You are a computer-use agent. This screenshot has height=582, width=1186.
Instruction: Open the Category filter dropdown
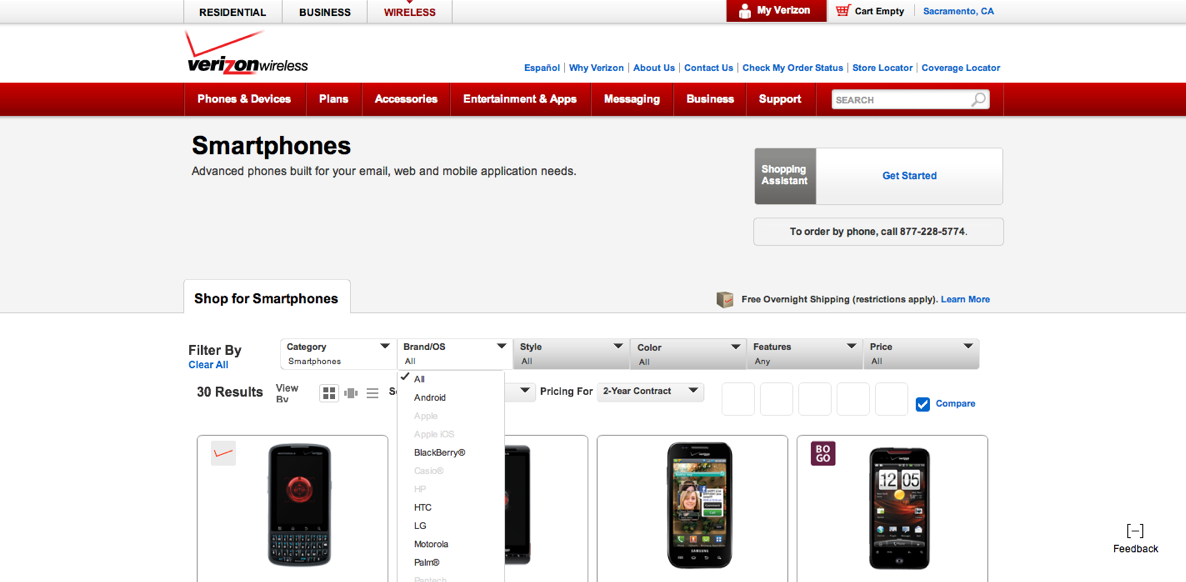coord(338,353)
